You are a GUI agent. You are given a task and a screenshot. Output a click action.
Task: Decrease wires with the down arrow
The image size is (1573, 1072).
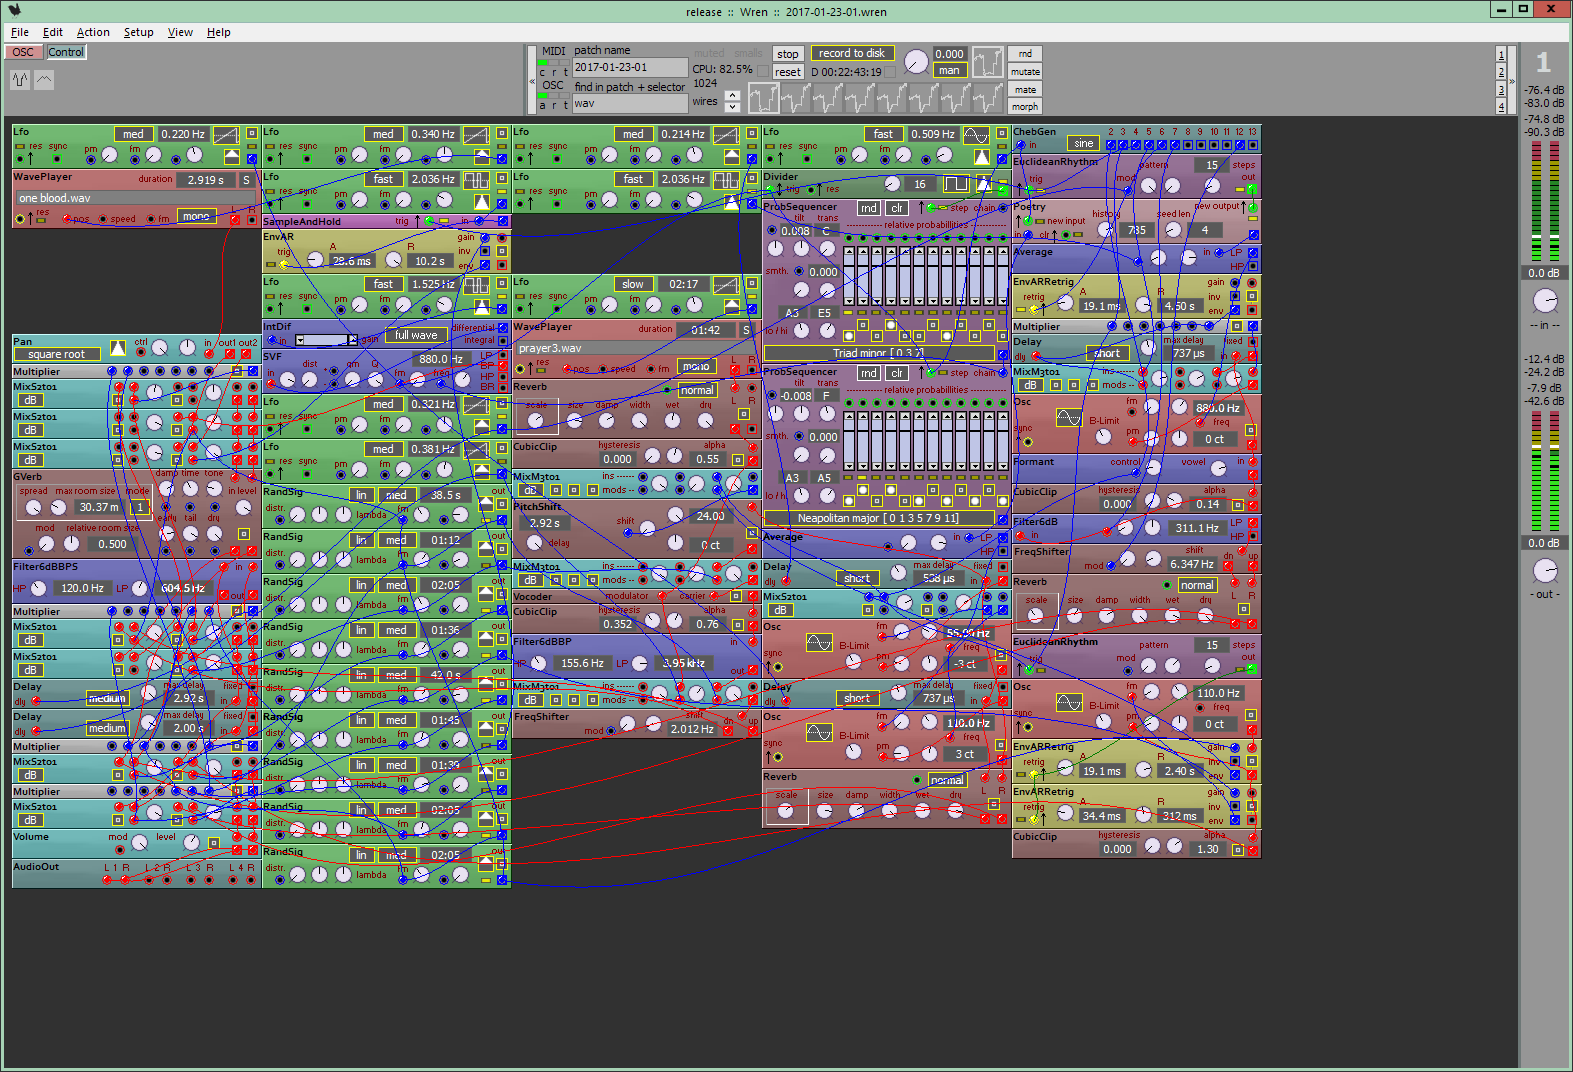pos(732,107)
